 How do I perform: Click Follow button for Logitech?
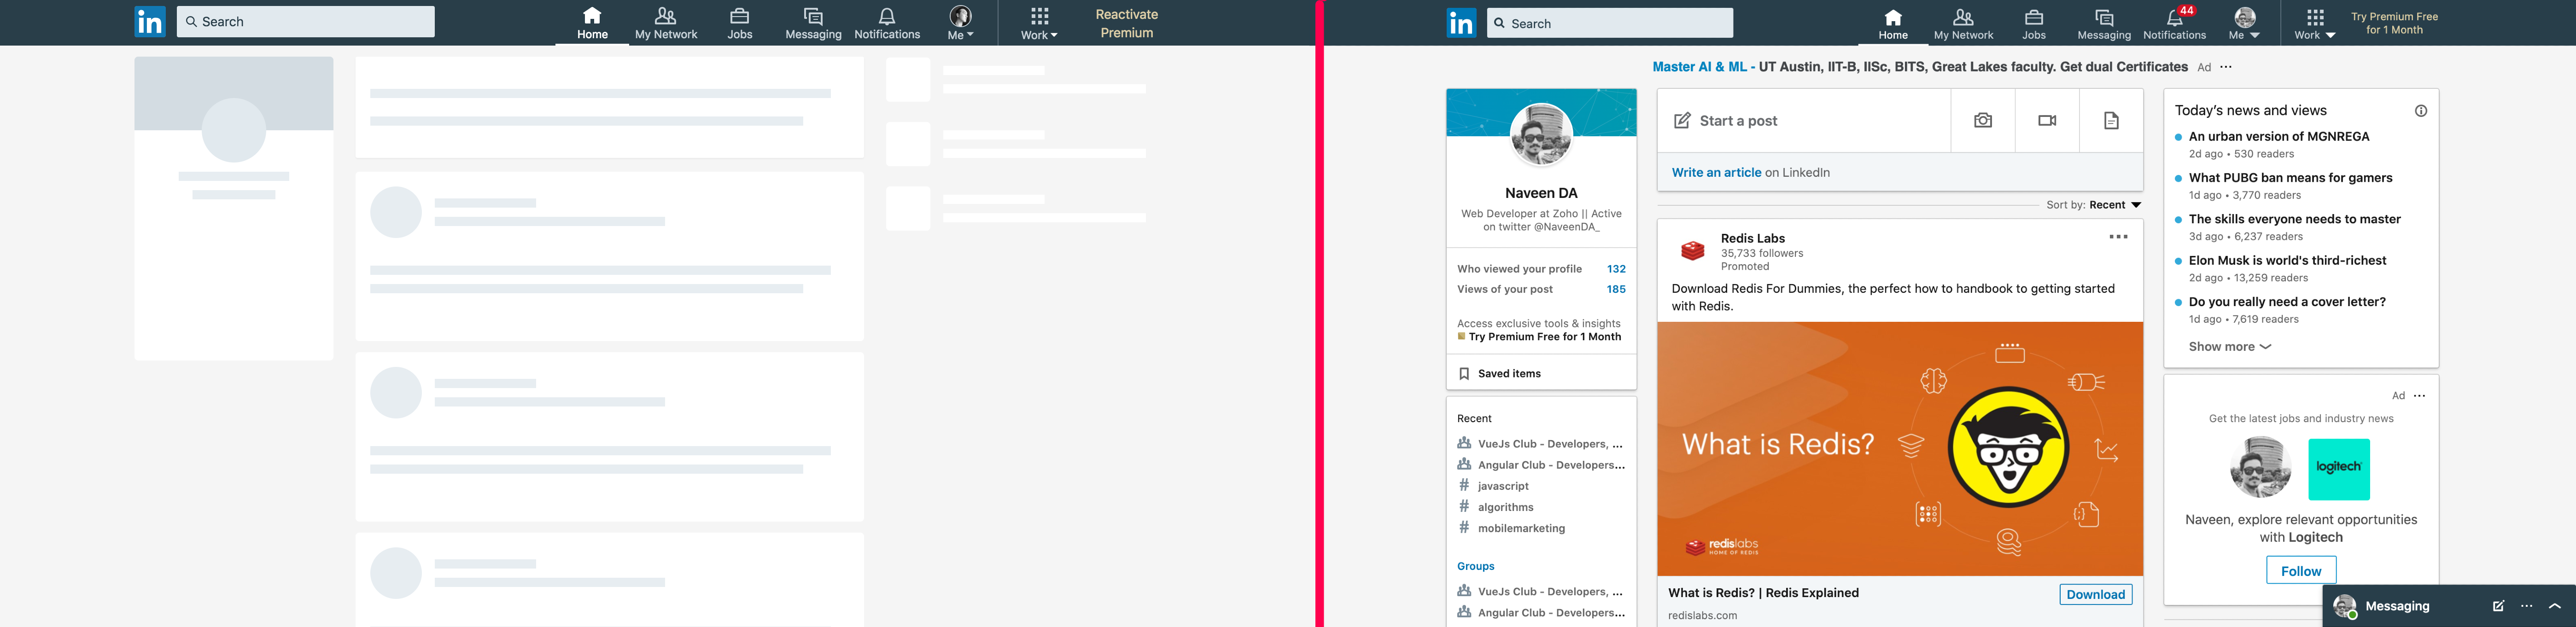2300,571
